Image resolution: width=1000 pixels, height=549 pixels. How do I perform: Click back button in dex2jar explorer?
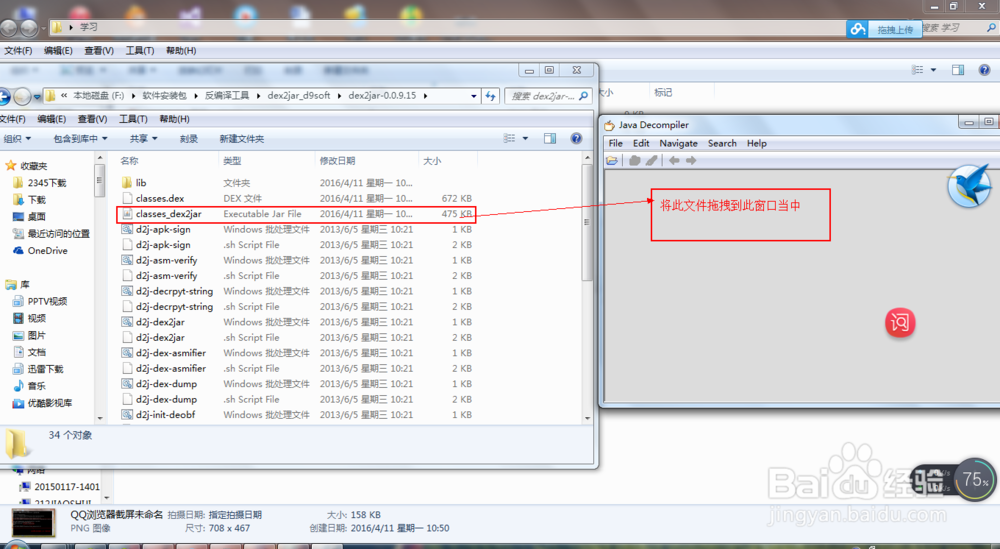pos(4,96)
